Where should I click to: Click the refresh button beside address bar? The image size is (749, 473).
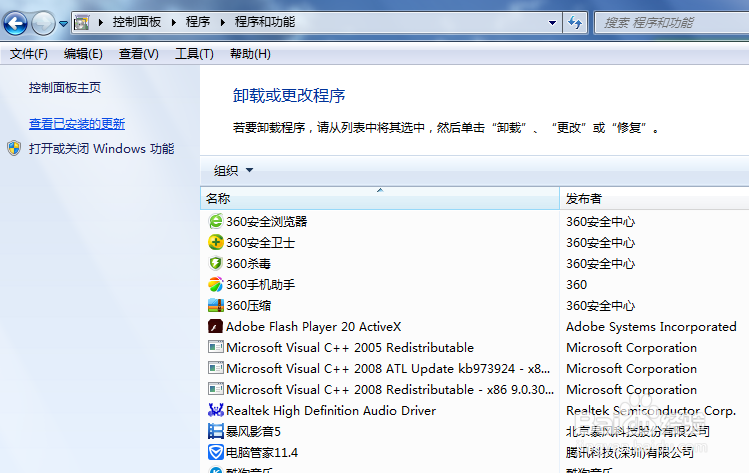pyautogui.click(x=575, y=22)
